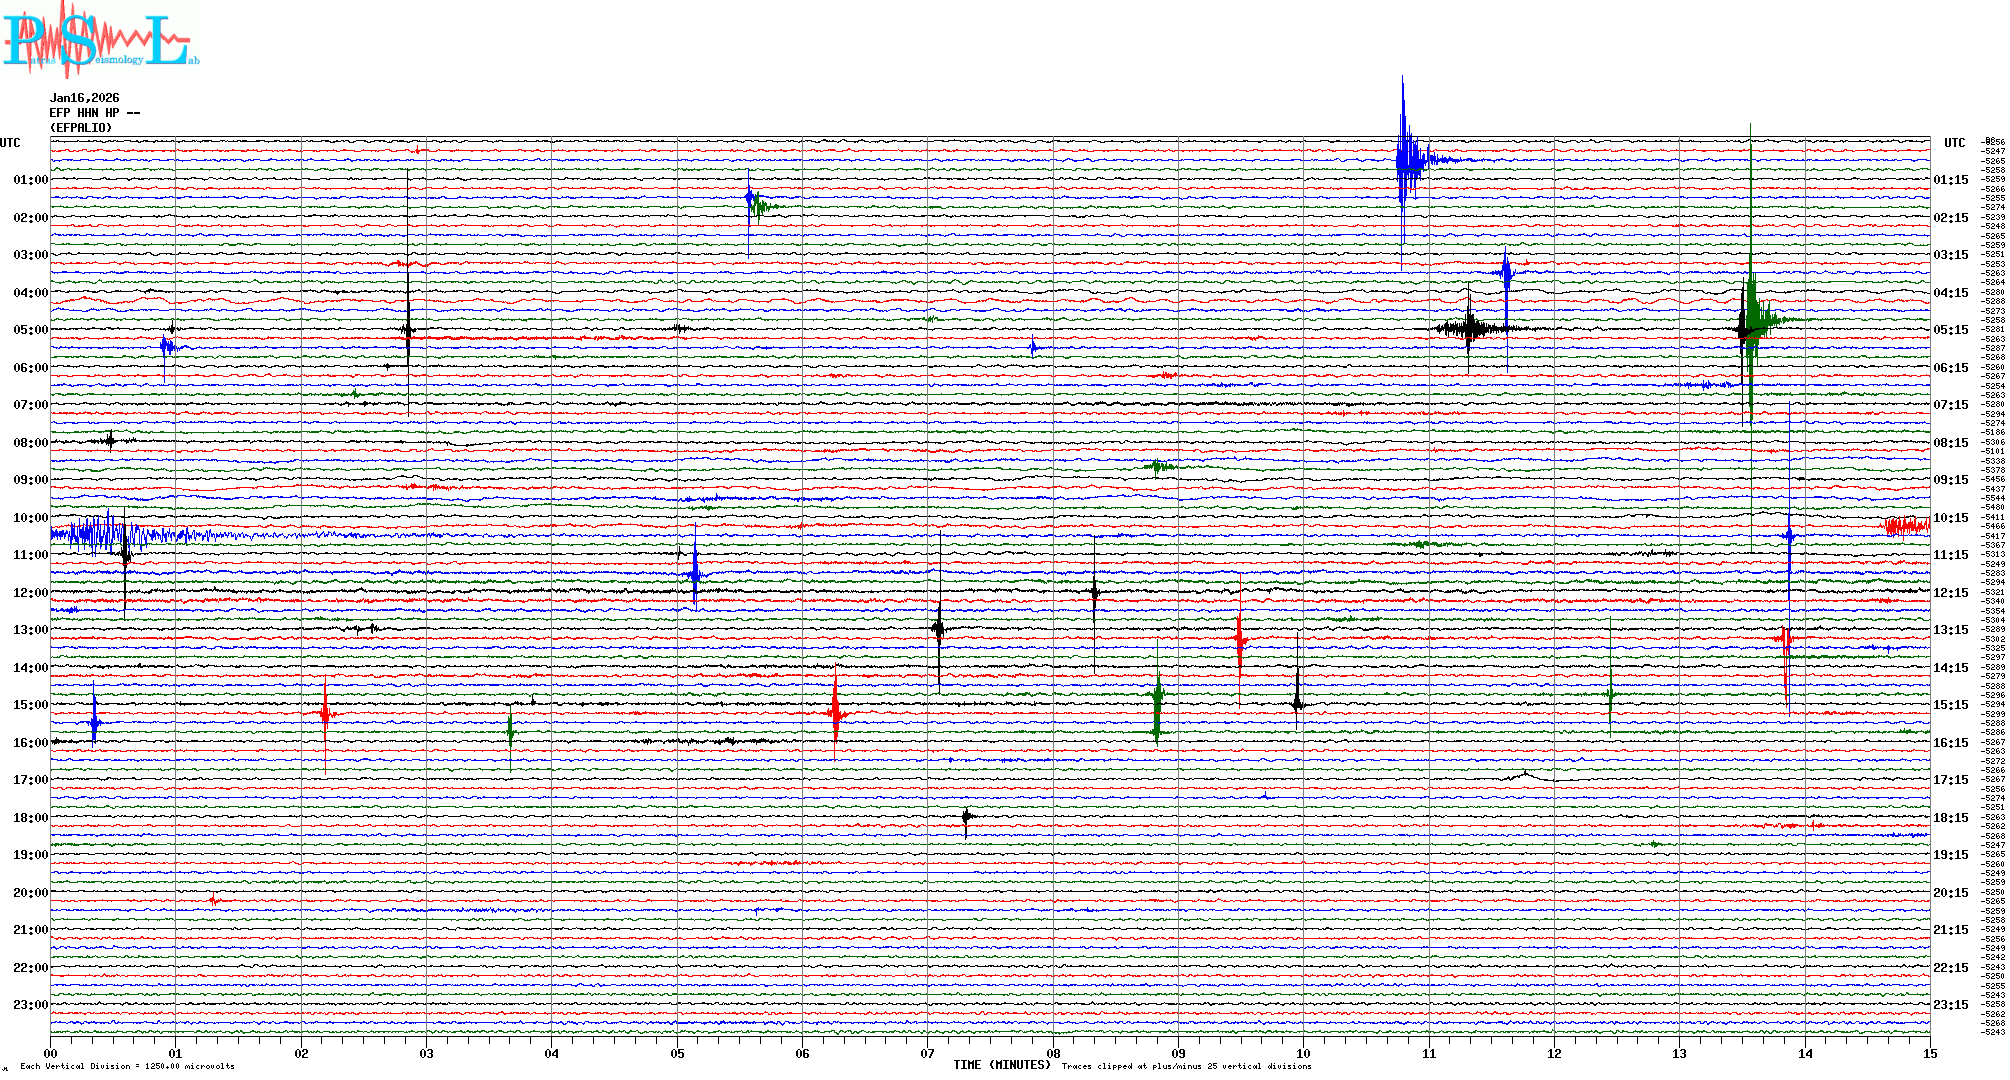Click the vertical division microvolts footnote
This screenshot has width=2010, height=1080.
(x=127, y=1066)
